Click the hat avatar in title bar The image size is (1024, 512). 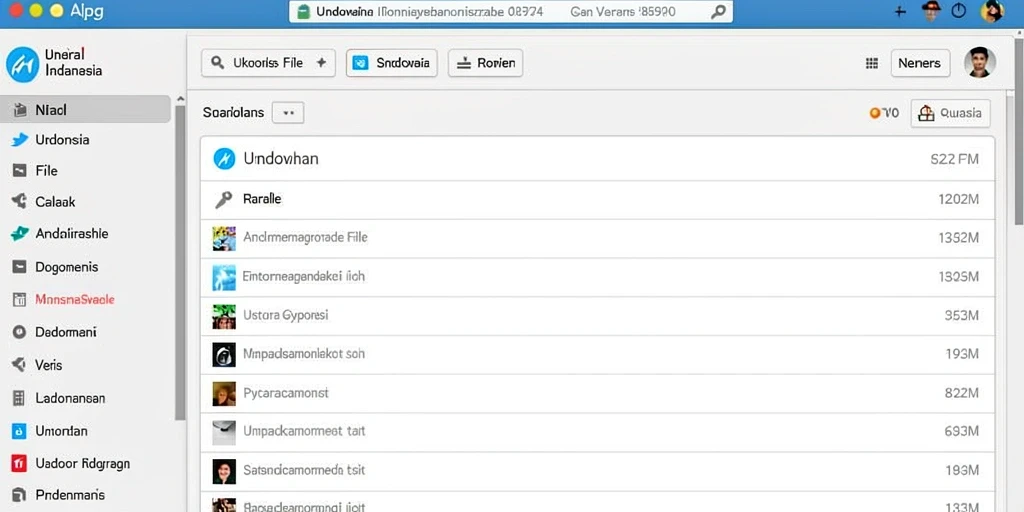[x=931, y=10]
